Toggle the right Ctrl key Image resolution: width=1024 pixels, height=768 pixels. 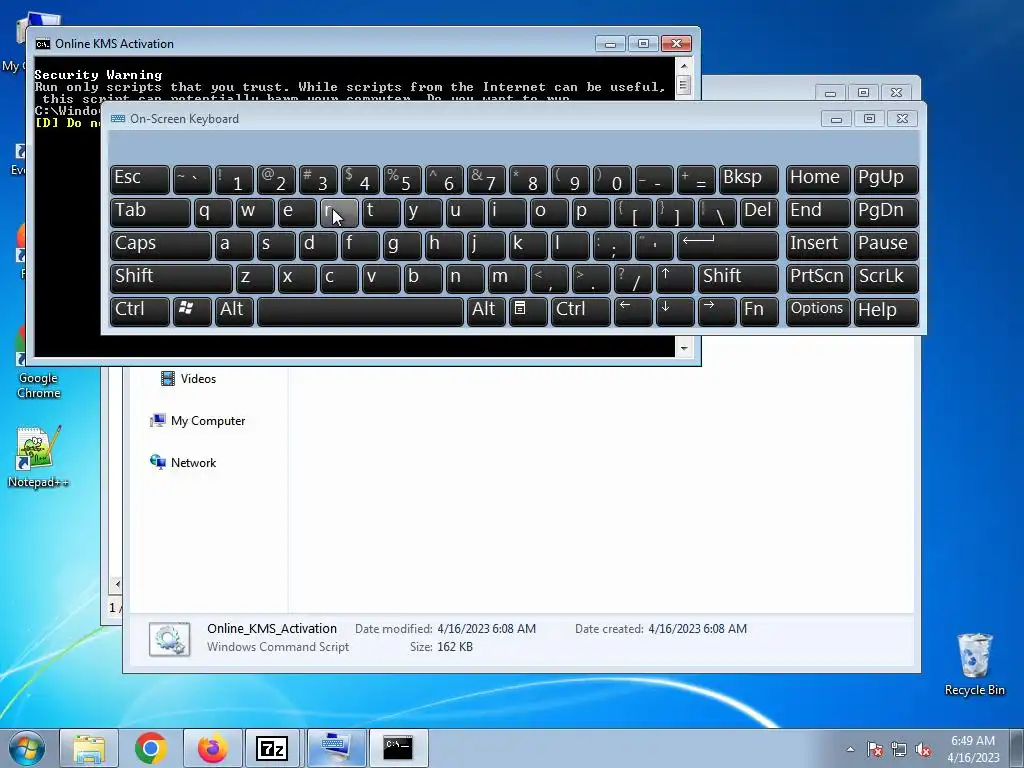tap(581, 311)
